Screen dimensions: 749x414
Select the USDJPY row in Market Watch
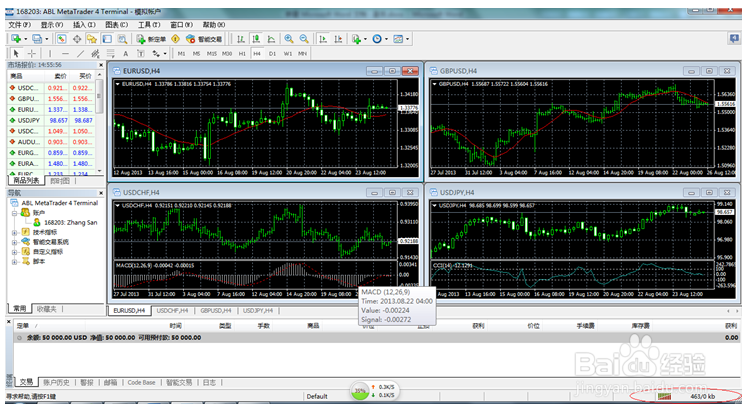[x=51, y=120]
